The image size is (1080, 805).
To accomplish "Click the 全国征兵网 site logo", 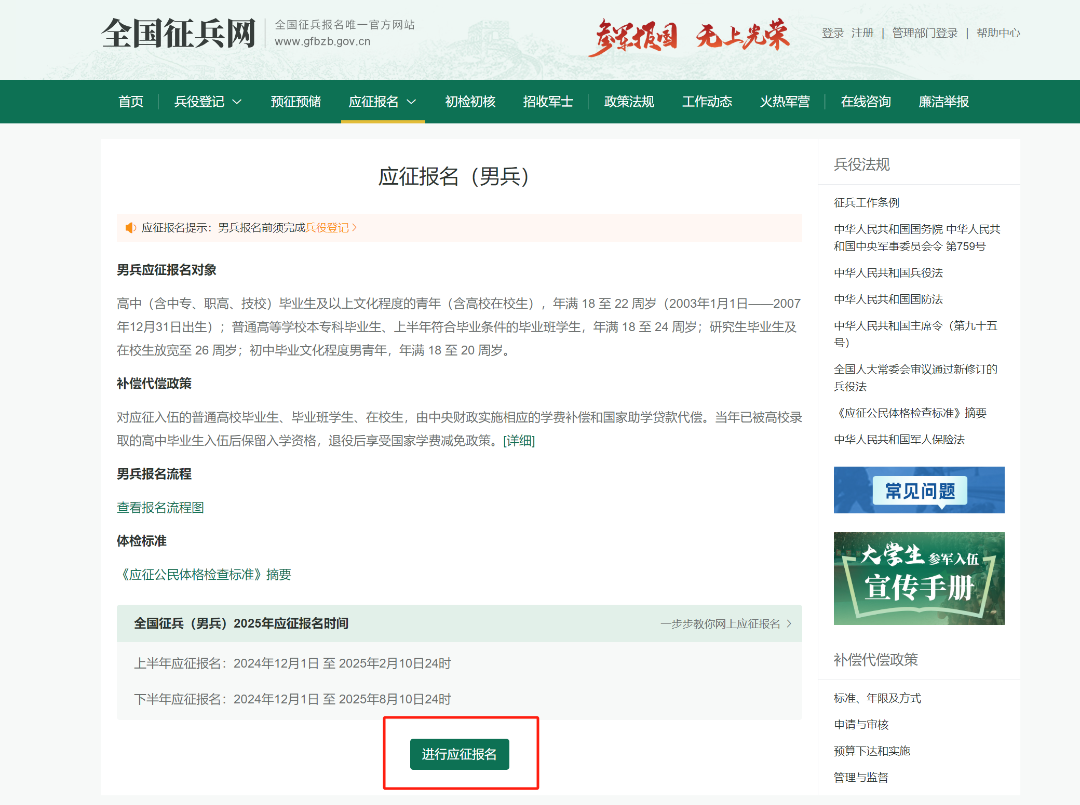I will click(x=178, y=33).
